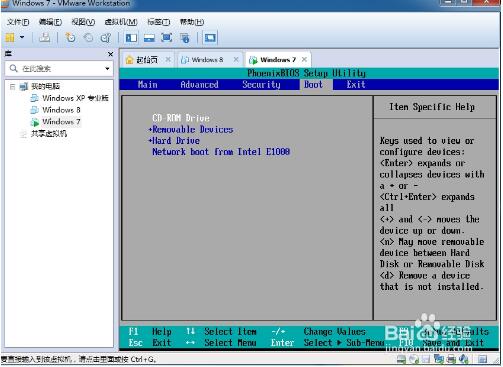Select the BIOS Exit menu

pos(356,85)
